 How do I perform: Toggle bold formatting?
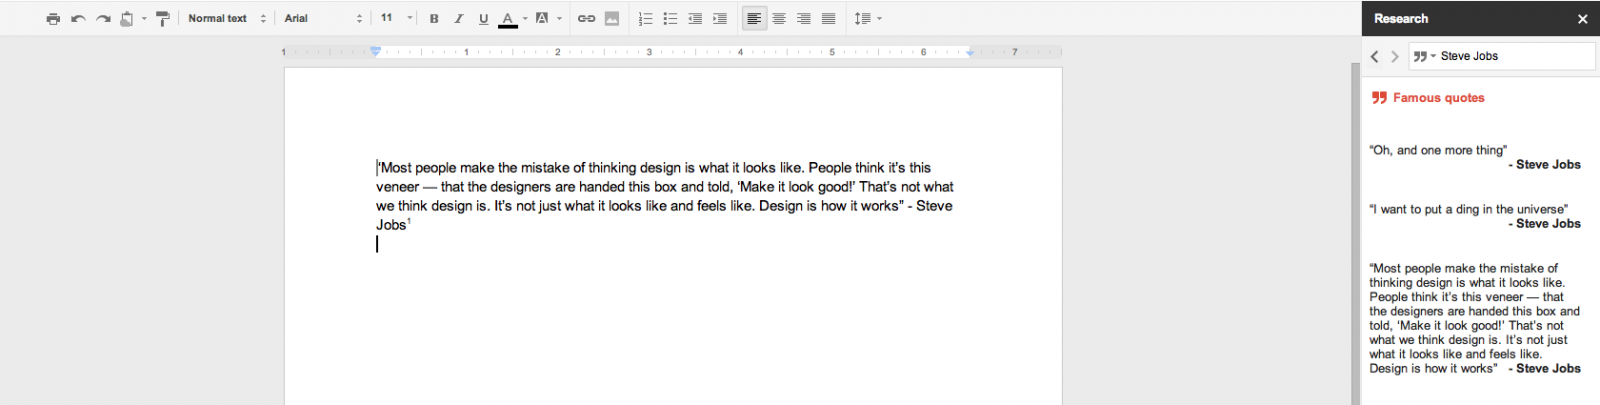[434, 19]
